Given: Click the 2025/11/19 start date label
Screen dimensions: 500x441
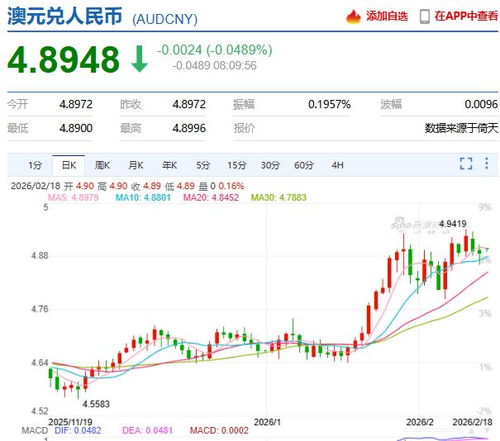Looking at the screenshot, I should tap(70, 422).
